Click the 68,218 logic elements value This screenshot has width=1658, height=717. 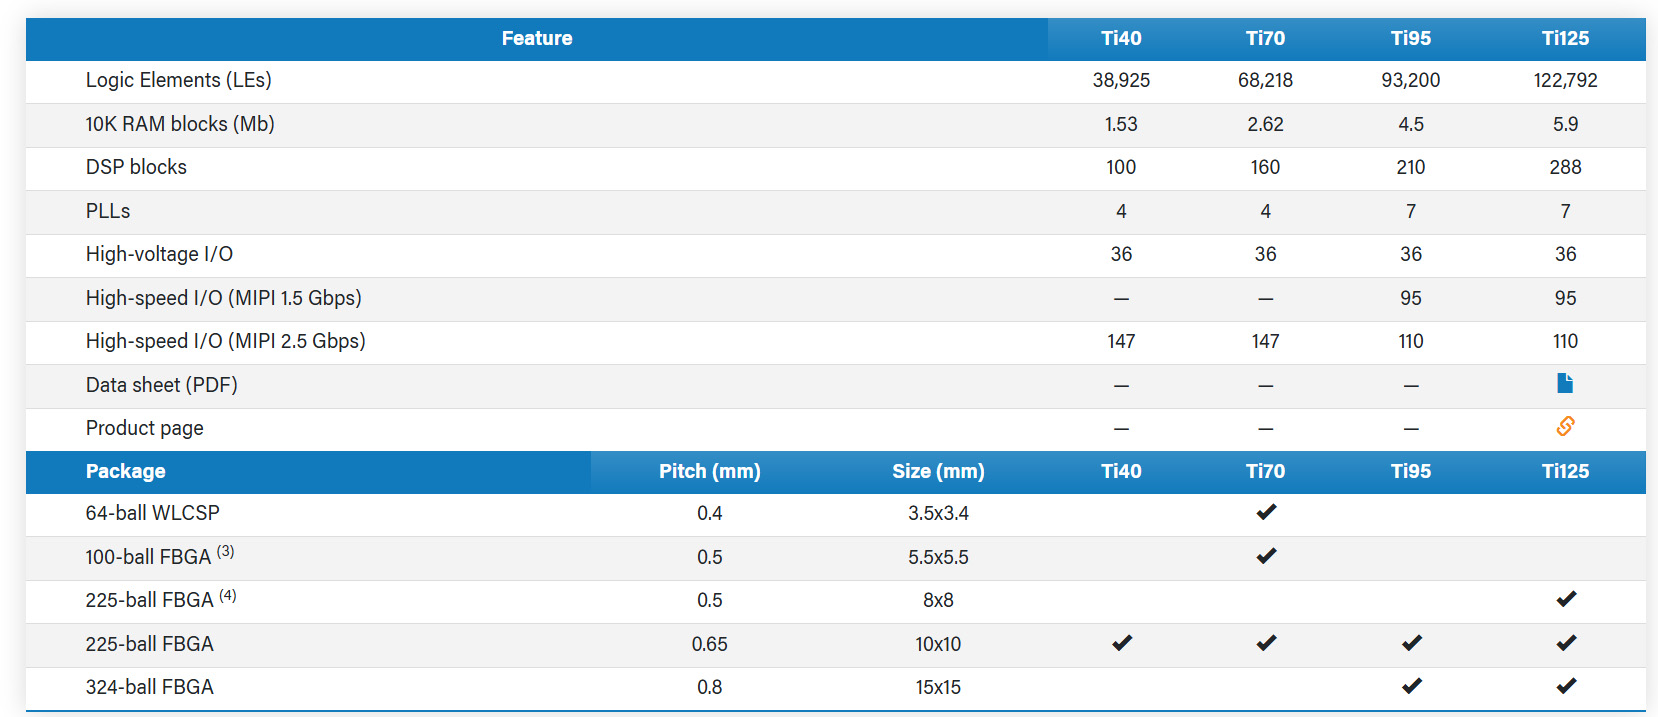click(x=1265, y=80)
